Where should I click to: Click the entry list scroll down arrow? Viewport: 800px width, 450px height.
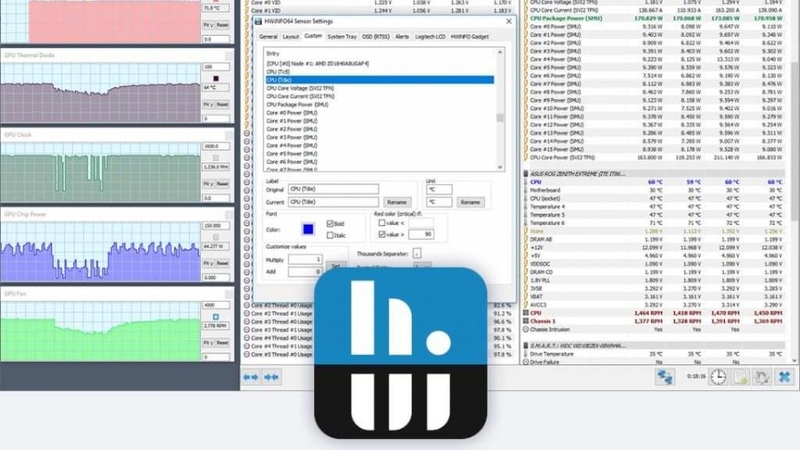pos(500,167)
